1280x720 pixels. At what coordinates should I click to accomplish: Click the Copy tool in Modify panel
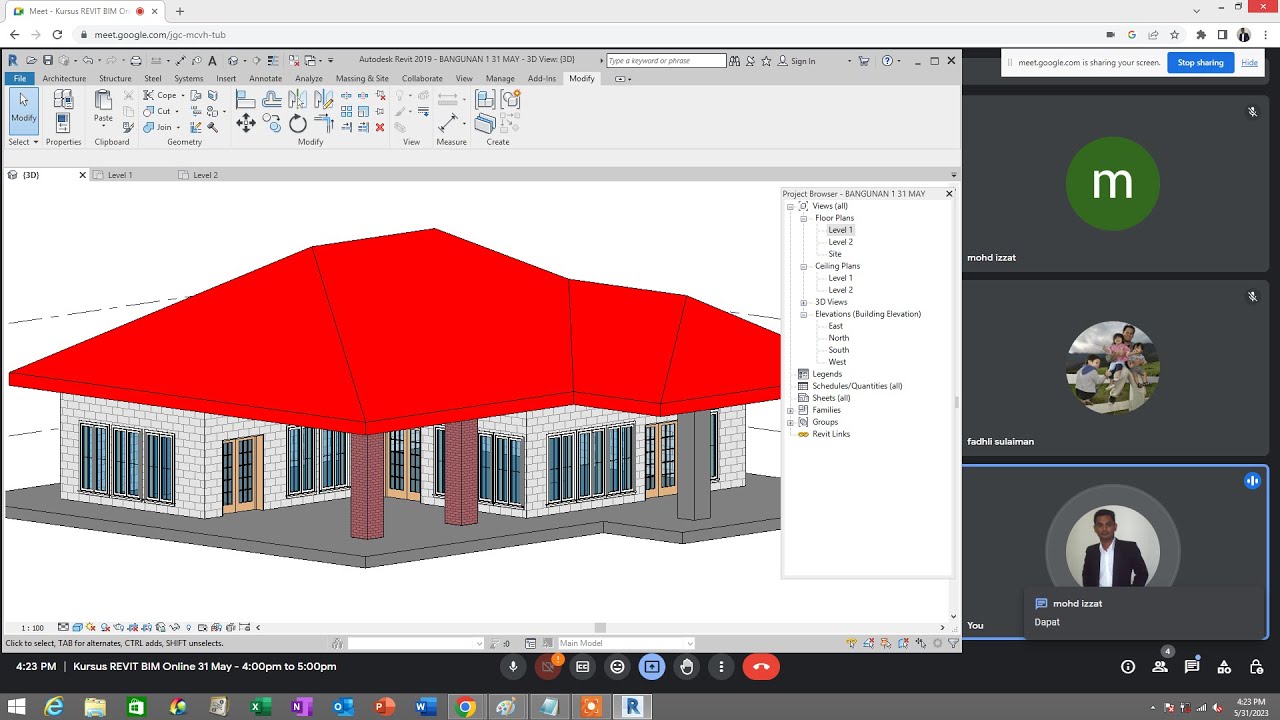(271, 123)
